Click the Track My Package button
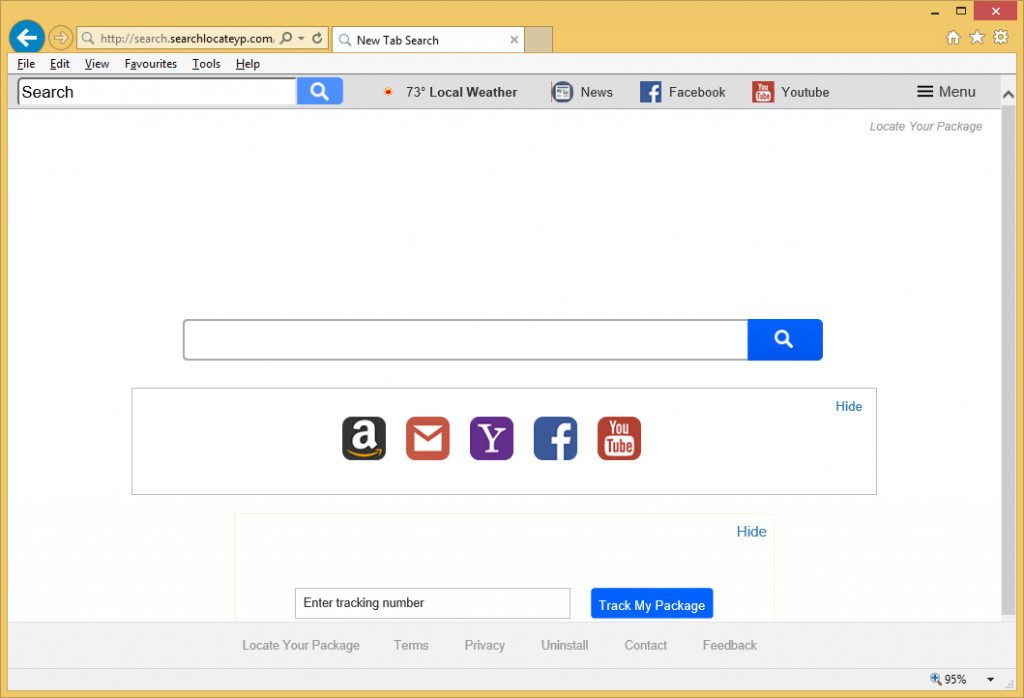Screen dimensions: 1024x698 (x=652, y=604)
